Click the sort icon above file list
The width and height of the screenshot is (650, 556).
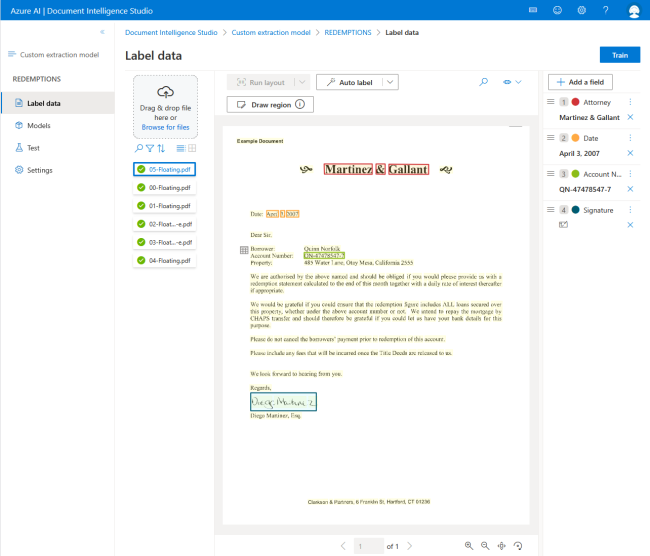coord(162,148)
